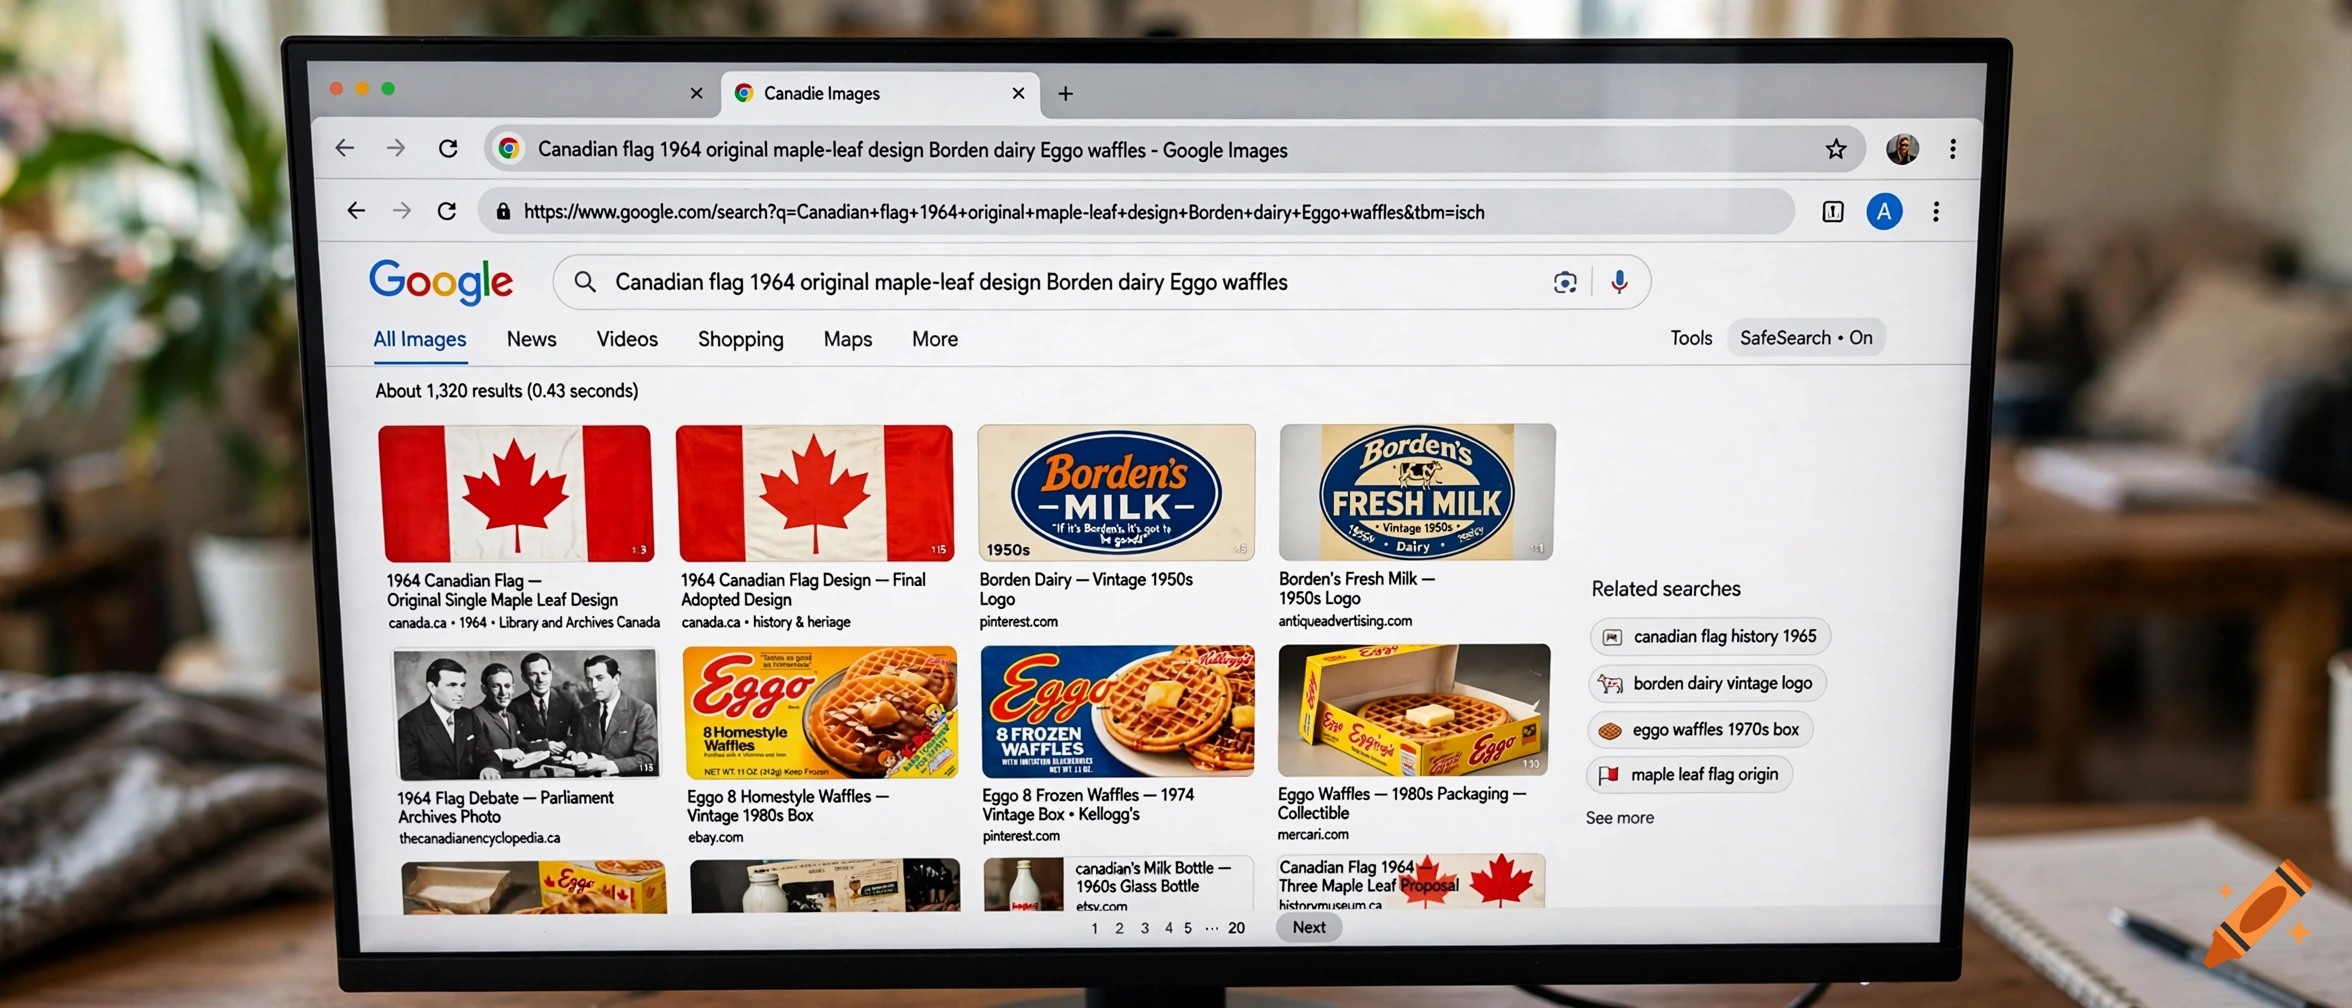The height and width of the screenshot is (1008, 2352).
Task: Open the 'Eggo 8 Homestyle Waffles' box thumbnail
Action: pos(821,713)
